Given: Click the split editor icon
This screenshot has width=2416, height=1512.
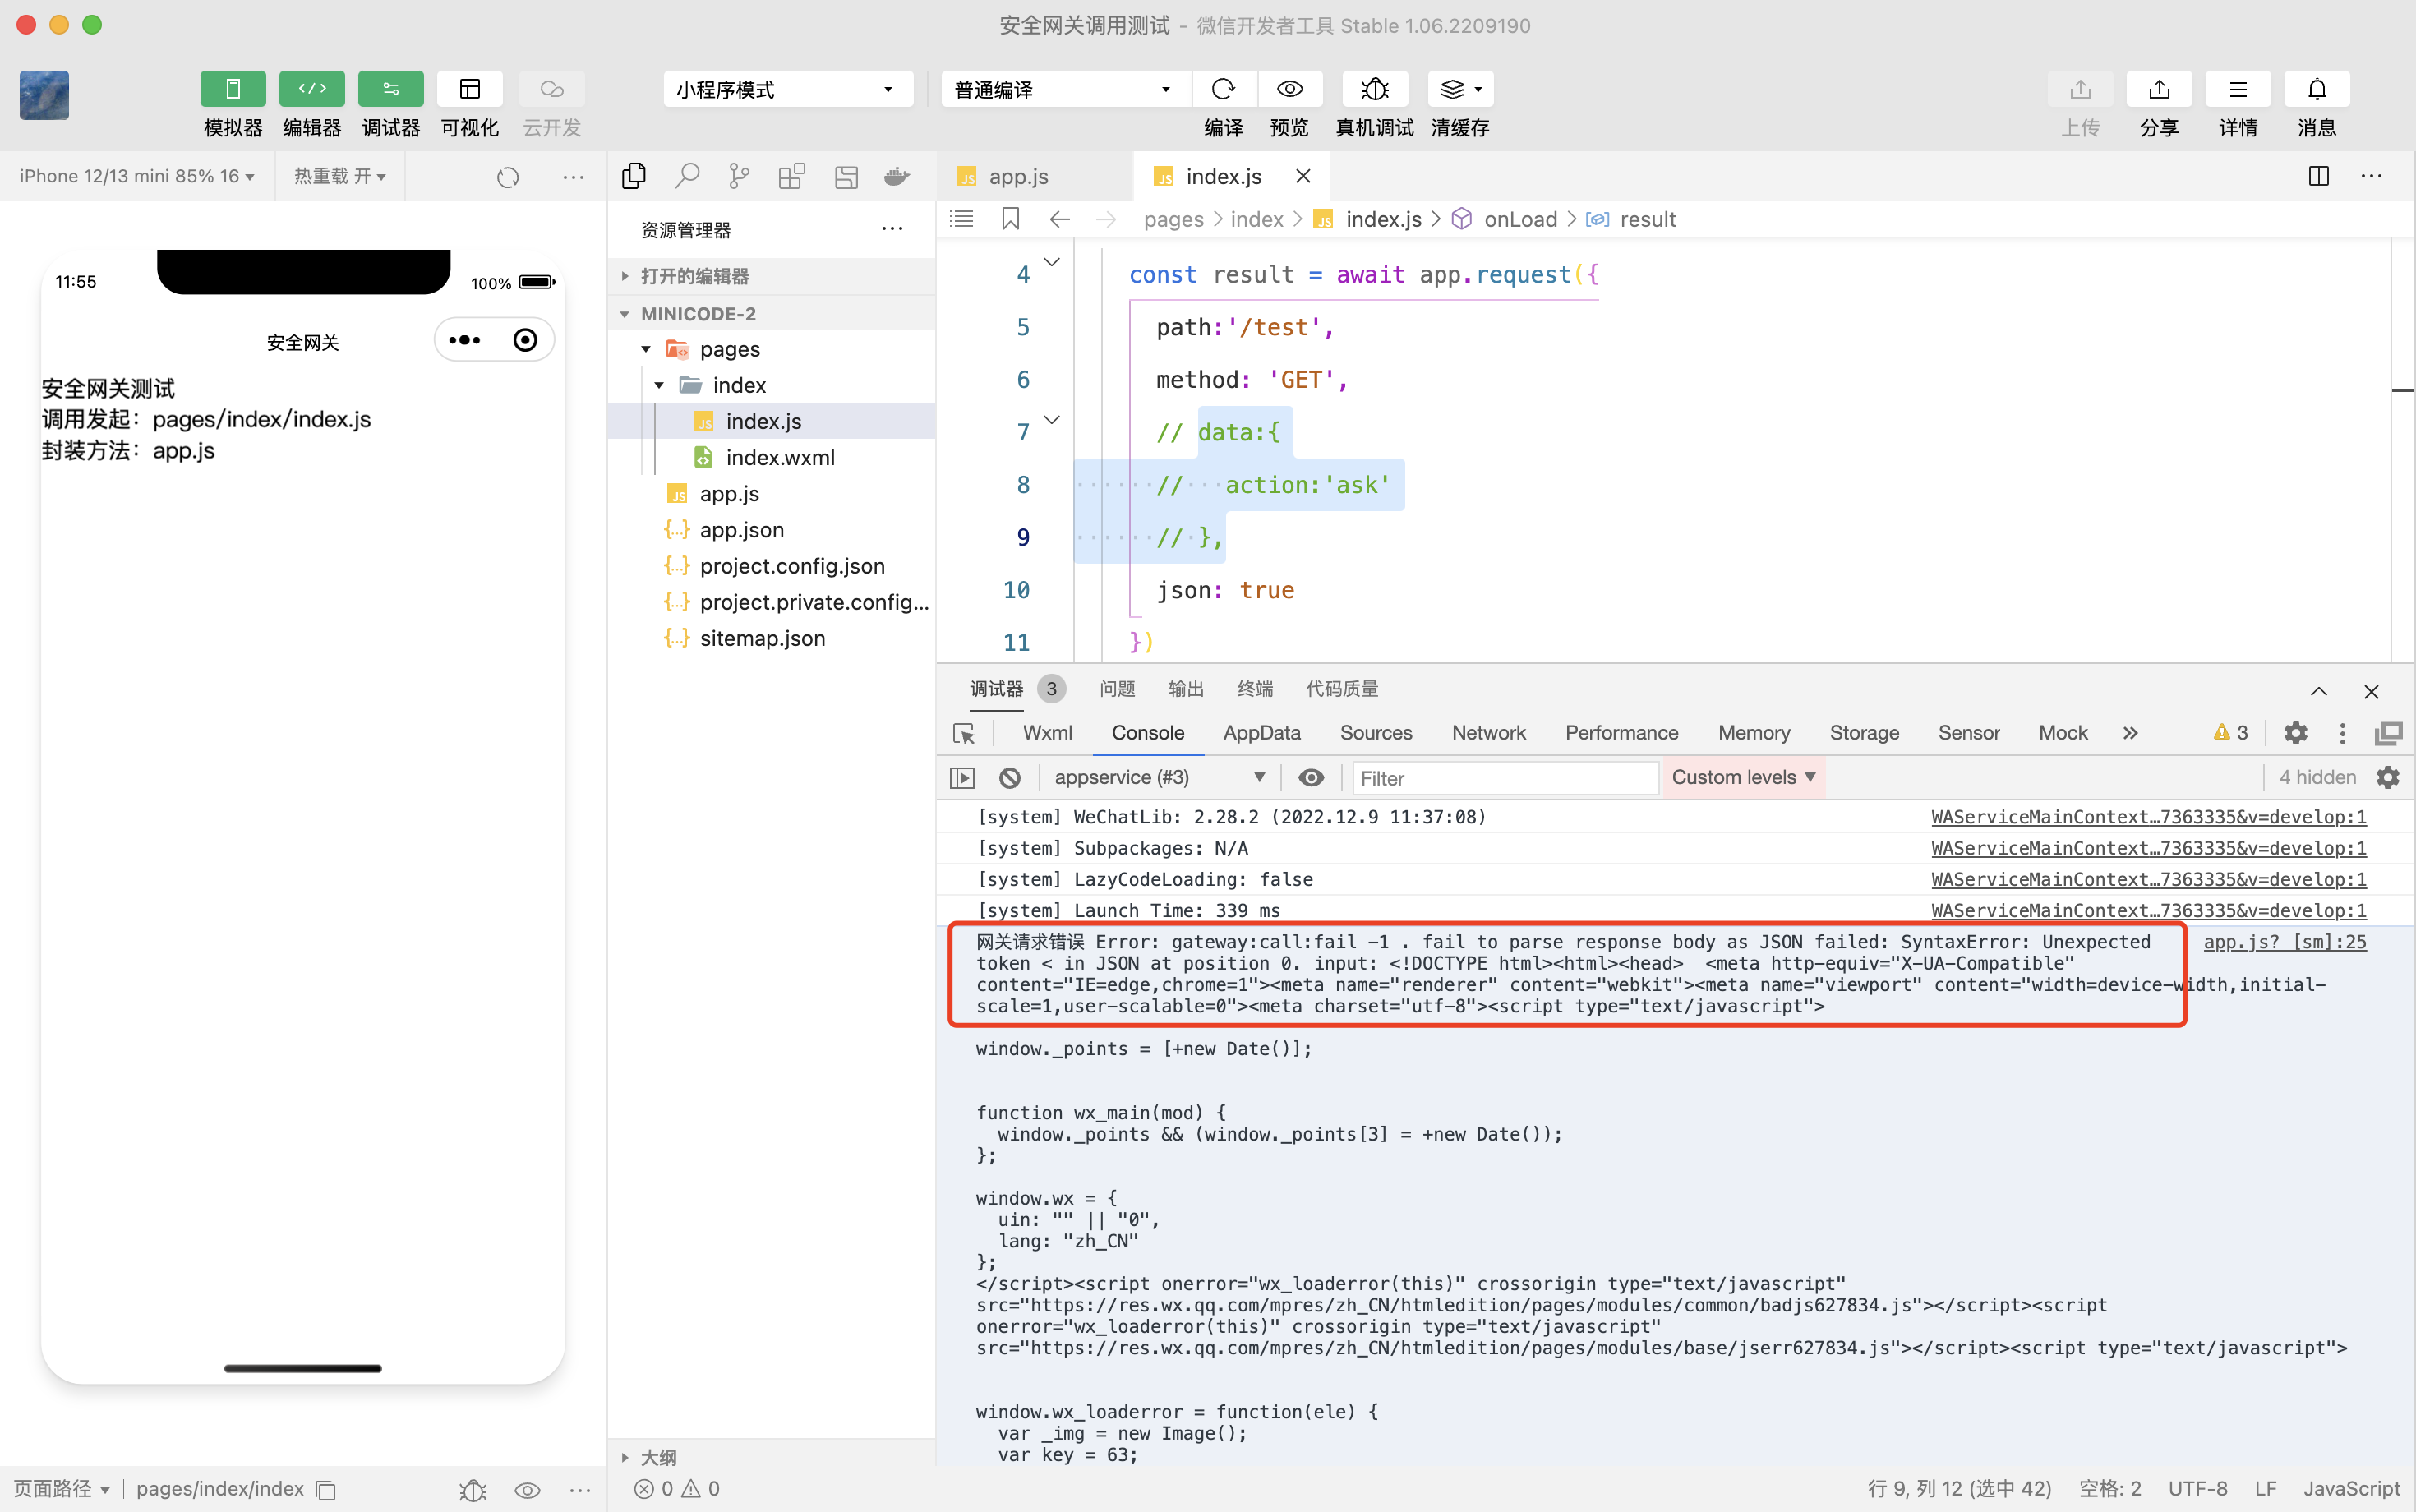Looking at the screenshot, I should (x=2318, y=176).
